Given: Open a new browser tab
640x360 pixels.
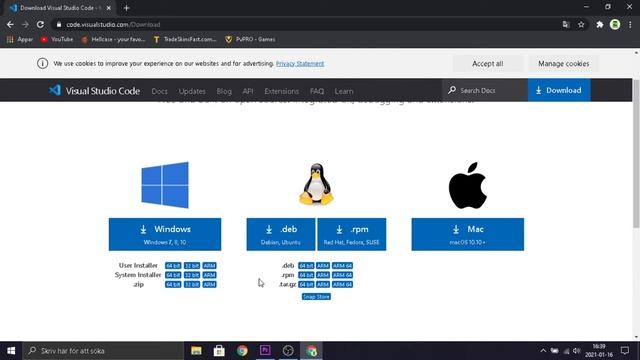Looking at the screenshot, I should pyautogui.click(x=126, y=8).
